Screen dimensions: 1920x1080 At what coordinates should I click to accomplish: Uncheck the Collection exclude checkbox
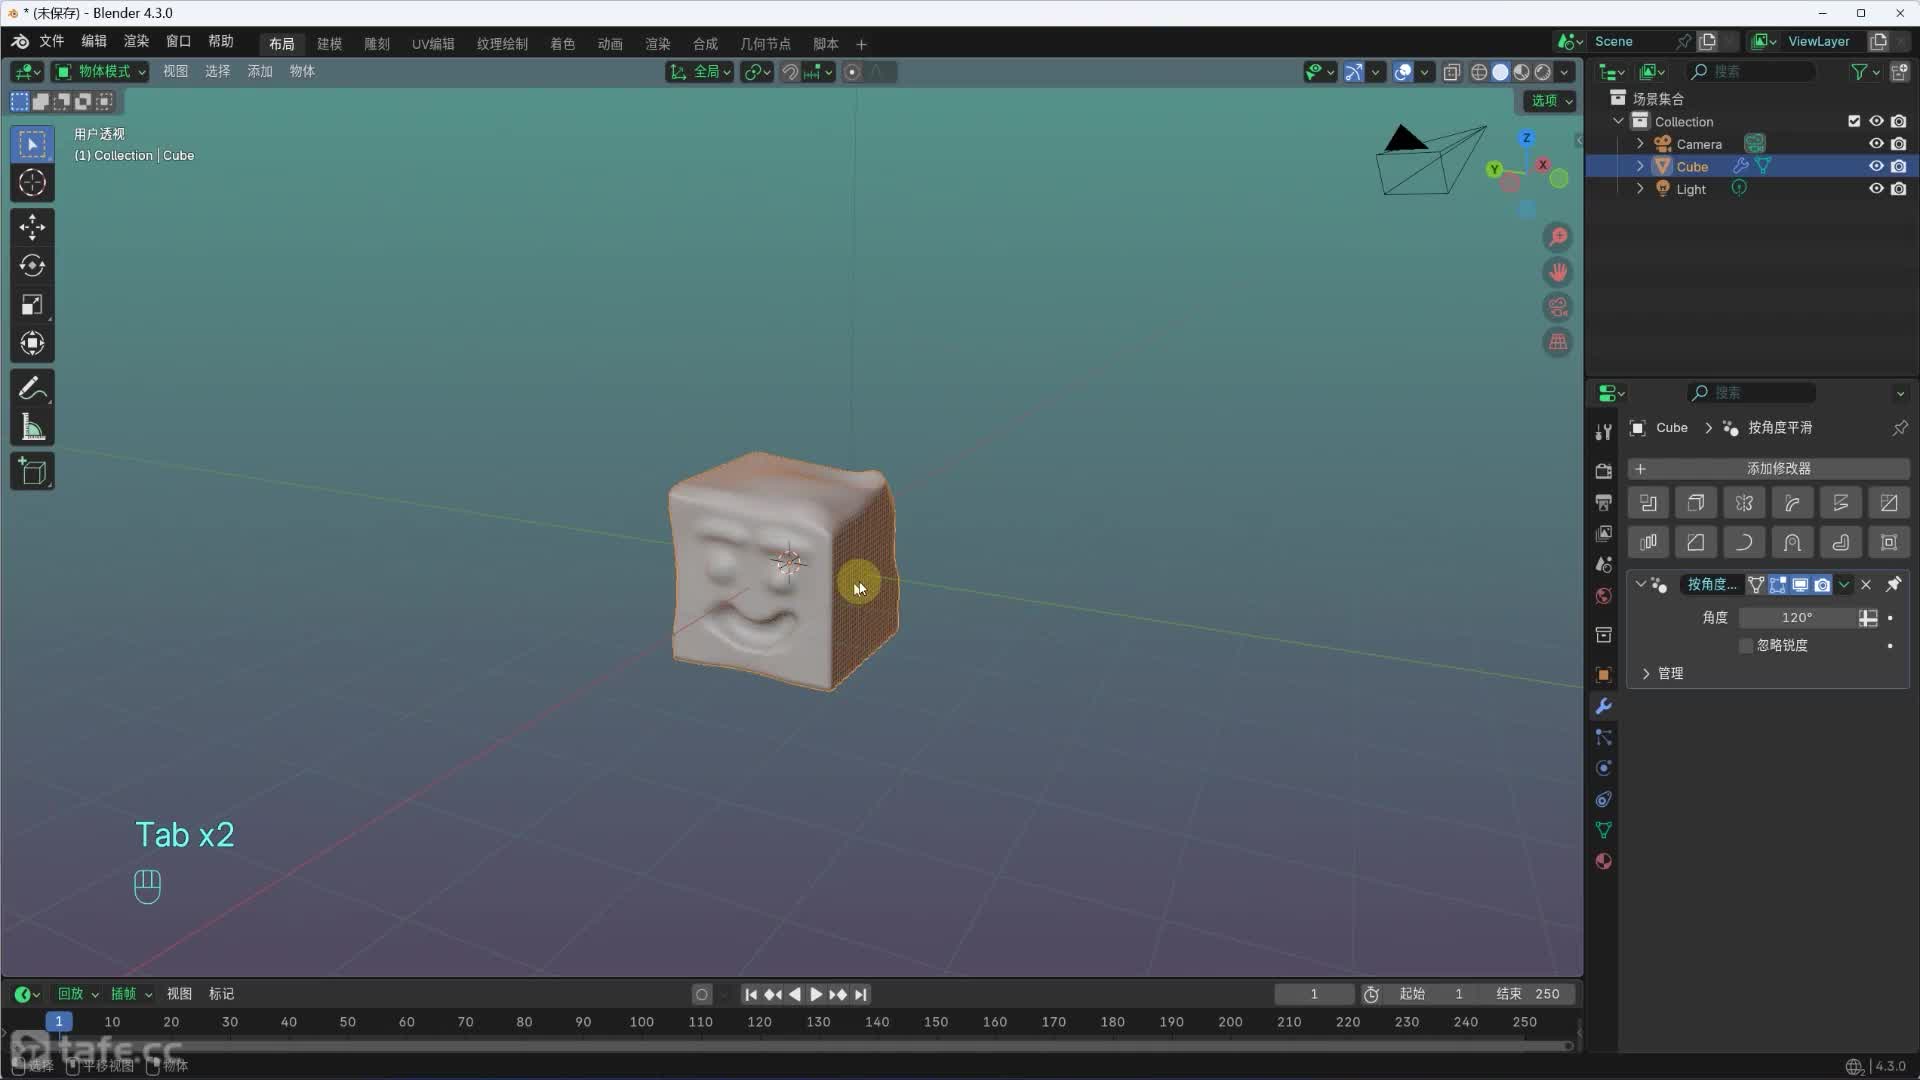tap(1853, 120)
